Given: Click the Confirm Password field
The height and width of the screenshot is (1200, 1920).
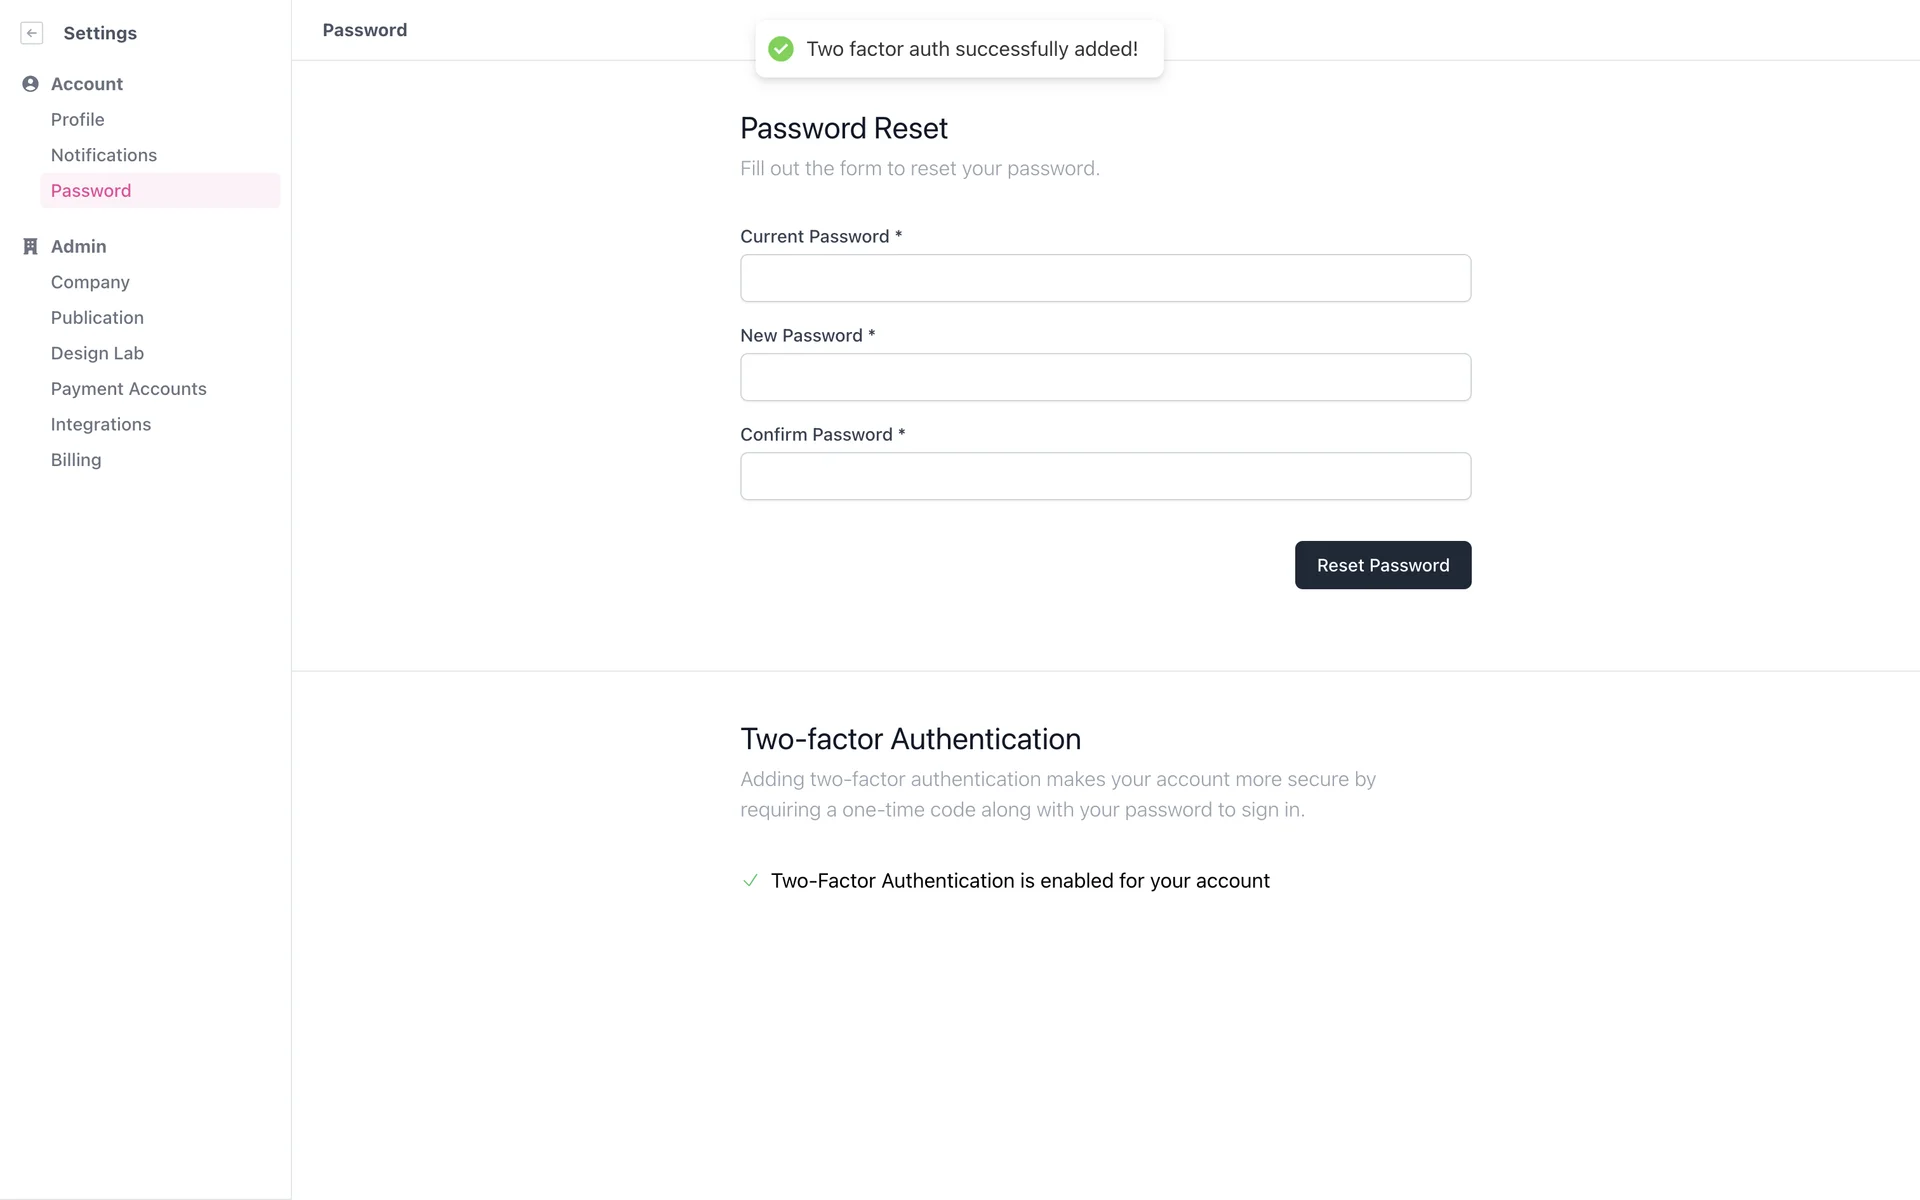Looking at the screenshot, I should pyautogui.click(x=1105, y=476).
